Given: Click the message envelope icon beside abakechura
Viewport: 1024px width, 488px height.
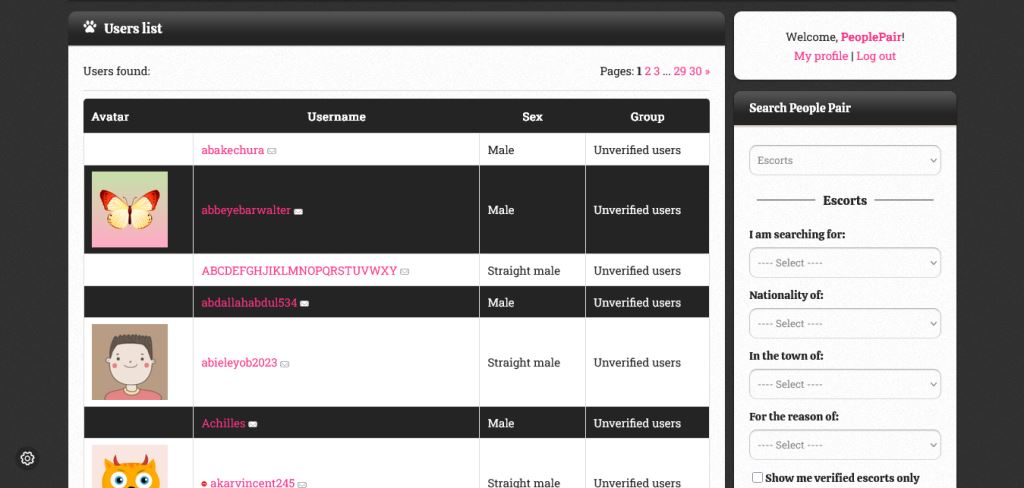Looking at the screenshot, I should (272, 151).
